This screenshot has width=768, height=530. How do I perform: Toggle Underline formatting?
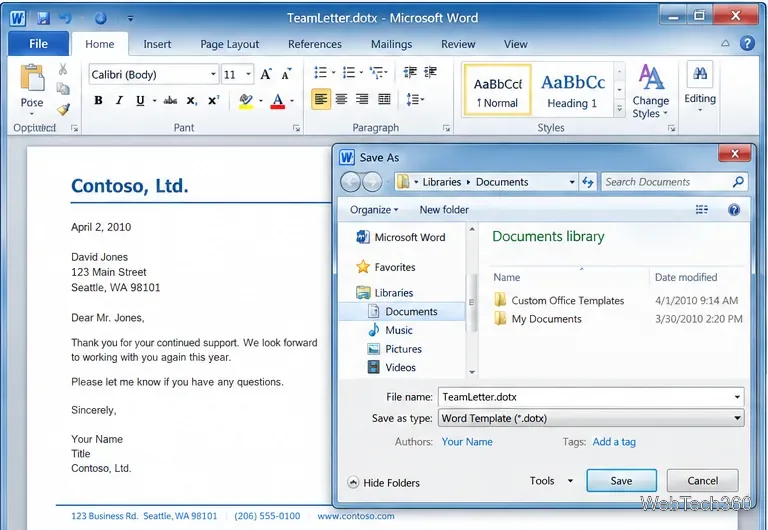[x=140, y=100]
